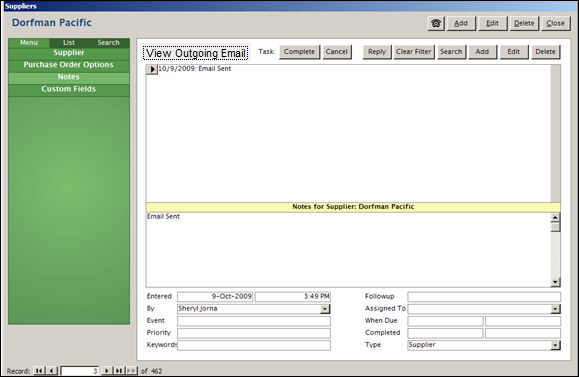Click Clear Filter button
The height and width of the screenshot is (377, 579).
click(x=414, y=52)
